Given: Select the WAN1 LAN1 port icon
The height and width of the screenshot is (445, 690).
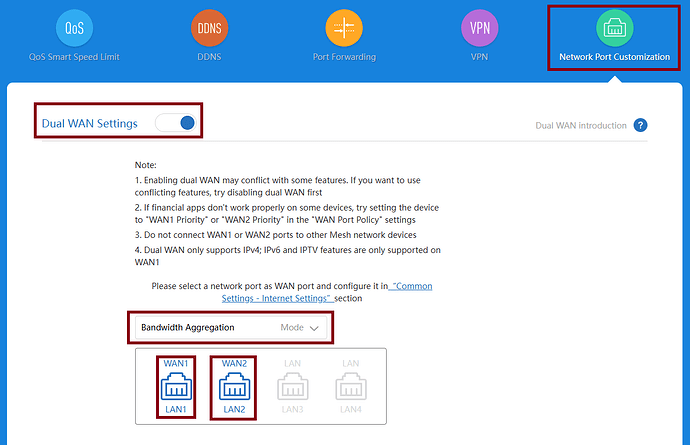Looking at the screenshot, I should (176, 386).
